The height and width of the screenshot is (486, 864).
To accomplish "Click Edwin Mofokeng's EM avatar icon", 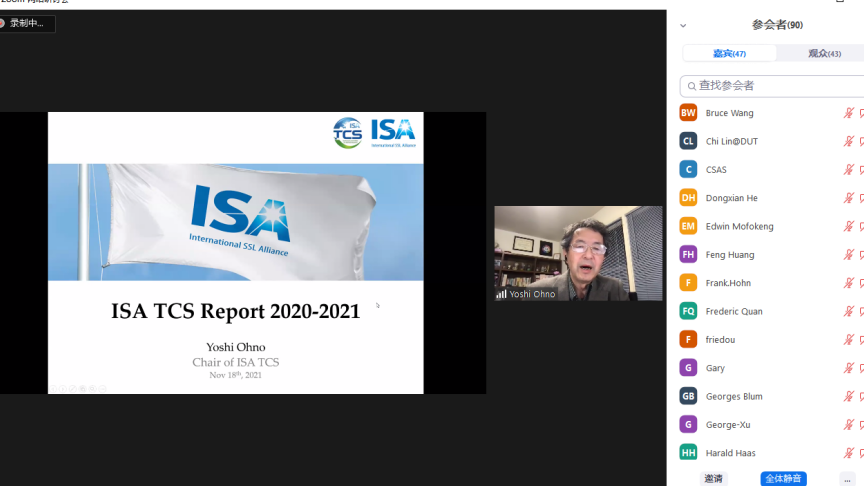I will coord(688,226).
